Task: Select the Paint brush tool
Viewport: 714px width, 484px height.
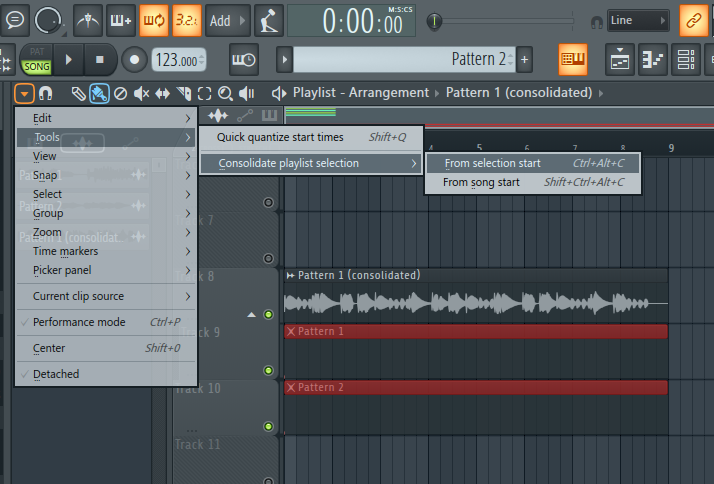Action: pyautogui.click(x=99, y=94)
